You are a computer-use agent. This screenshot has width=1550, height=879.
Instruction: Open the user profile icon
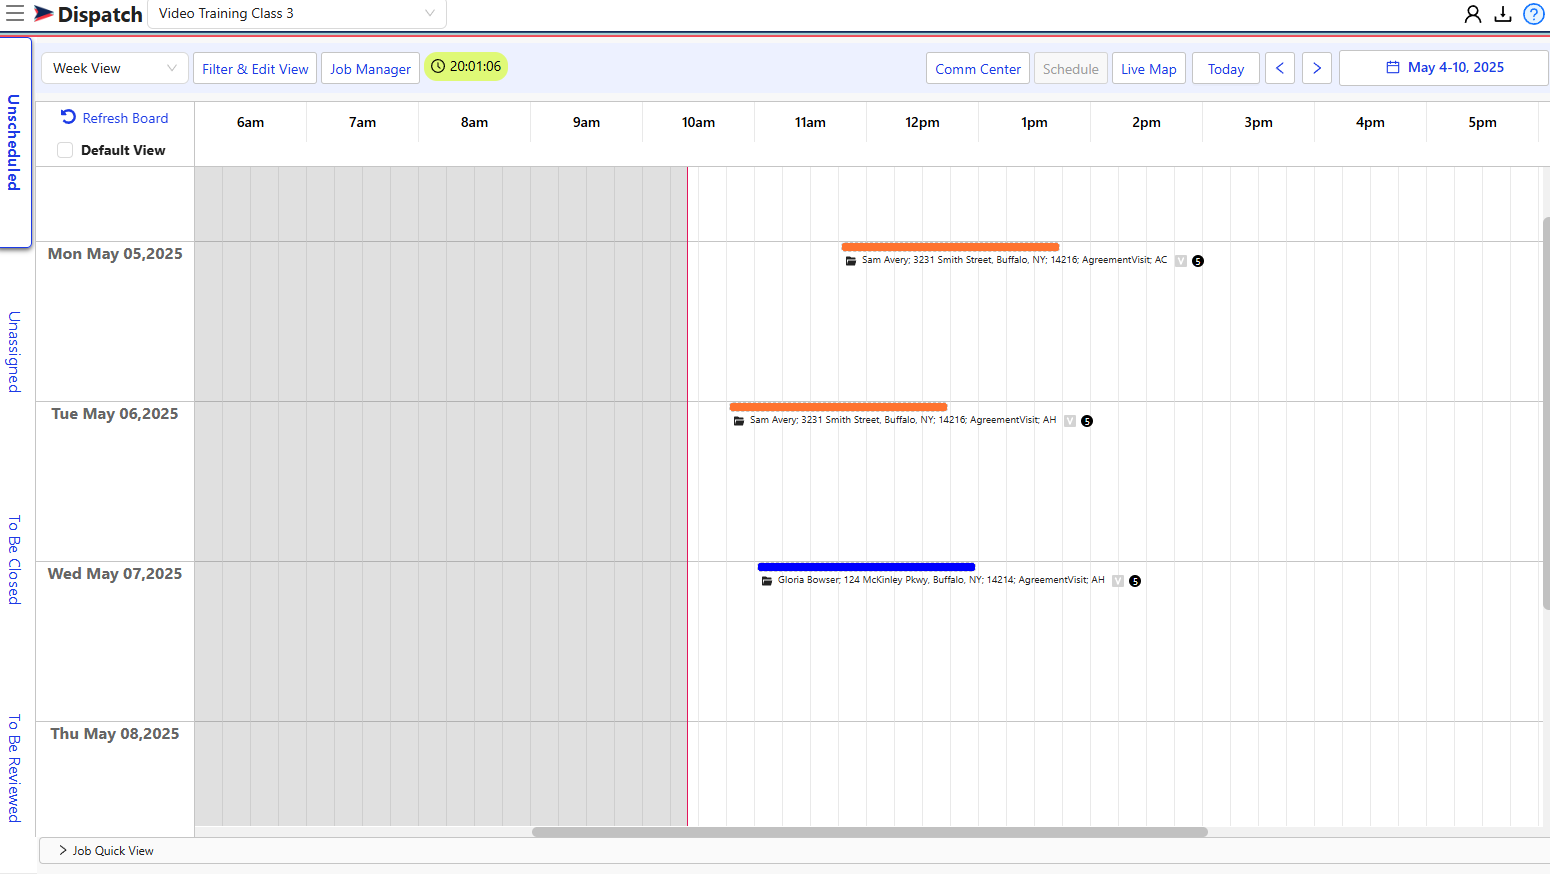[x=1472, y=14]
